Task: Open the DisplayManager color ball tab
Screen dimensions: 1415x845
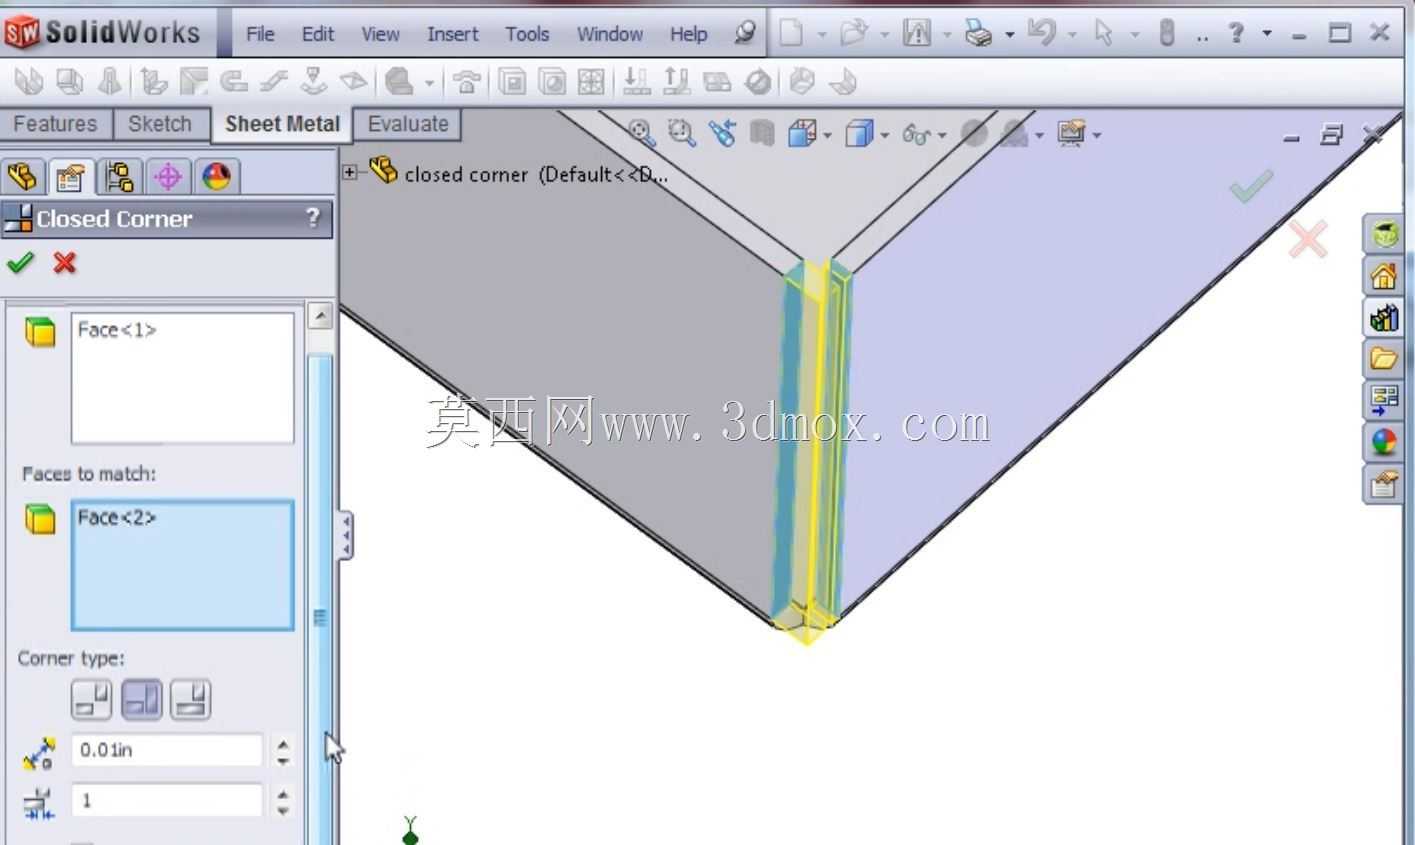Action: [217, 177]
